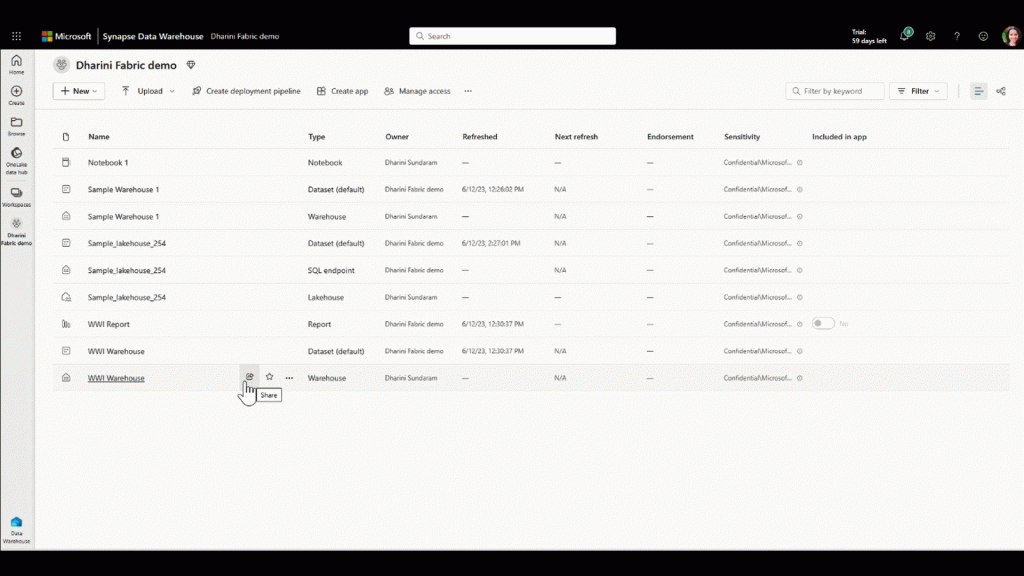
Task: Share the WWI Warehouse item
Action: 249,377
